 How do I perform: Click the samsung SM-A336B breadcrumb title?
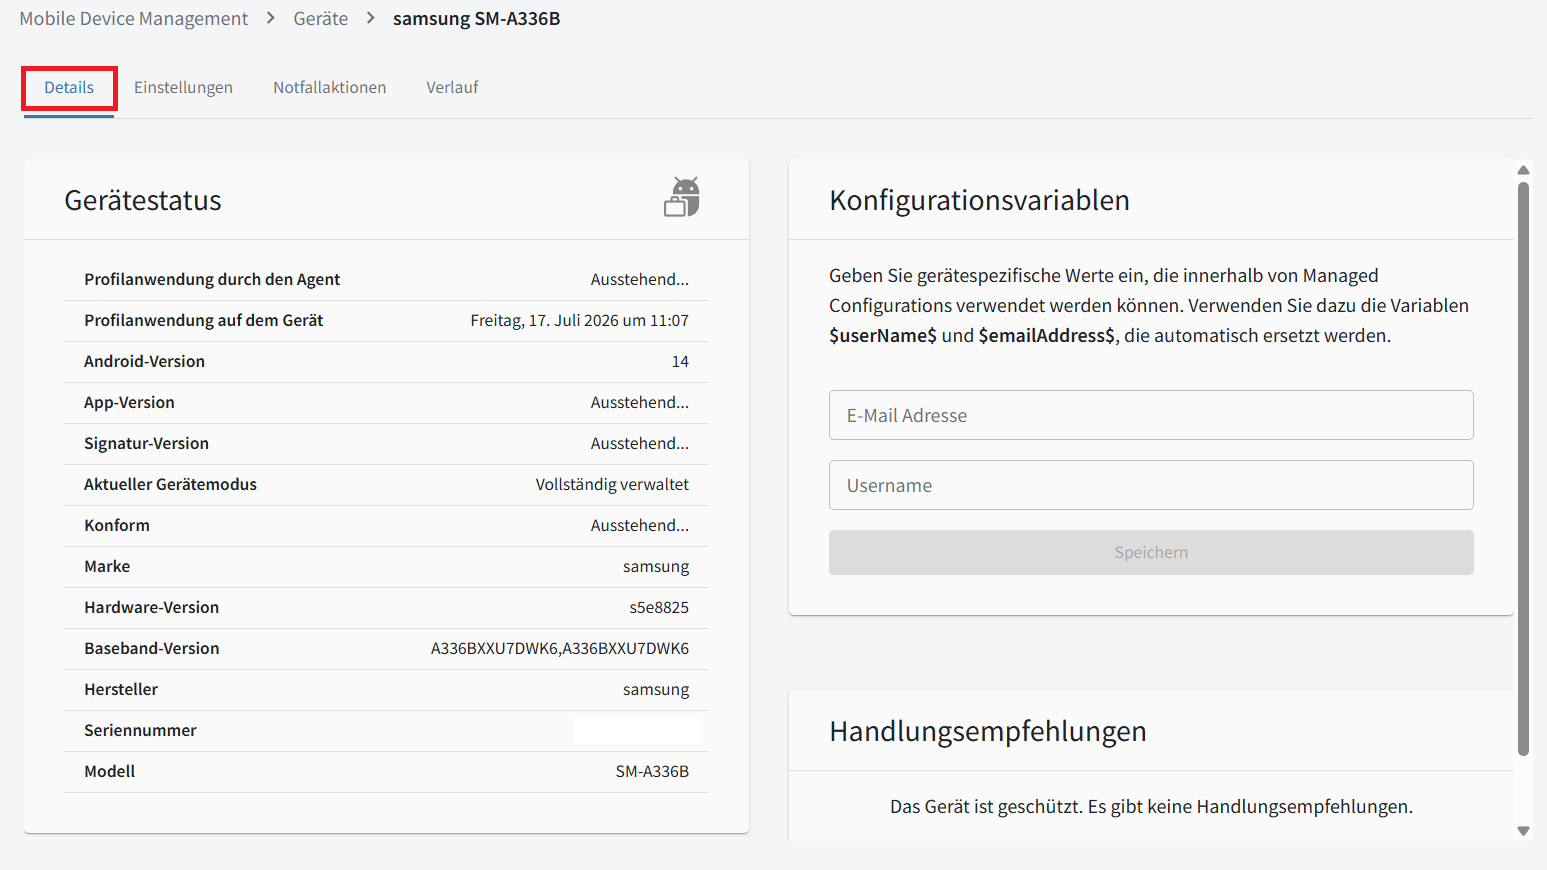pyautogui.click(x=476, y=19)
